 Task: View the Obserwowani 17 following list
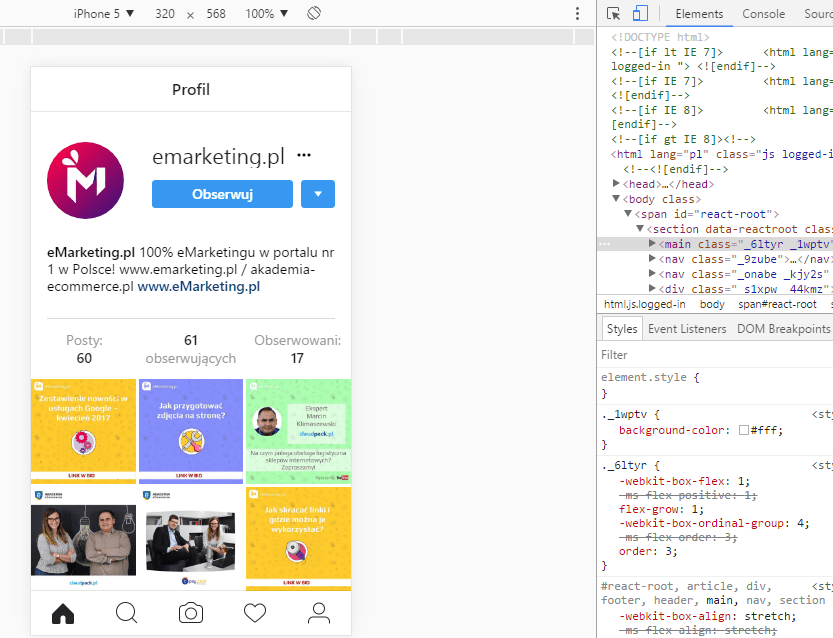tap(297, 349)
